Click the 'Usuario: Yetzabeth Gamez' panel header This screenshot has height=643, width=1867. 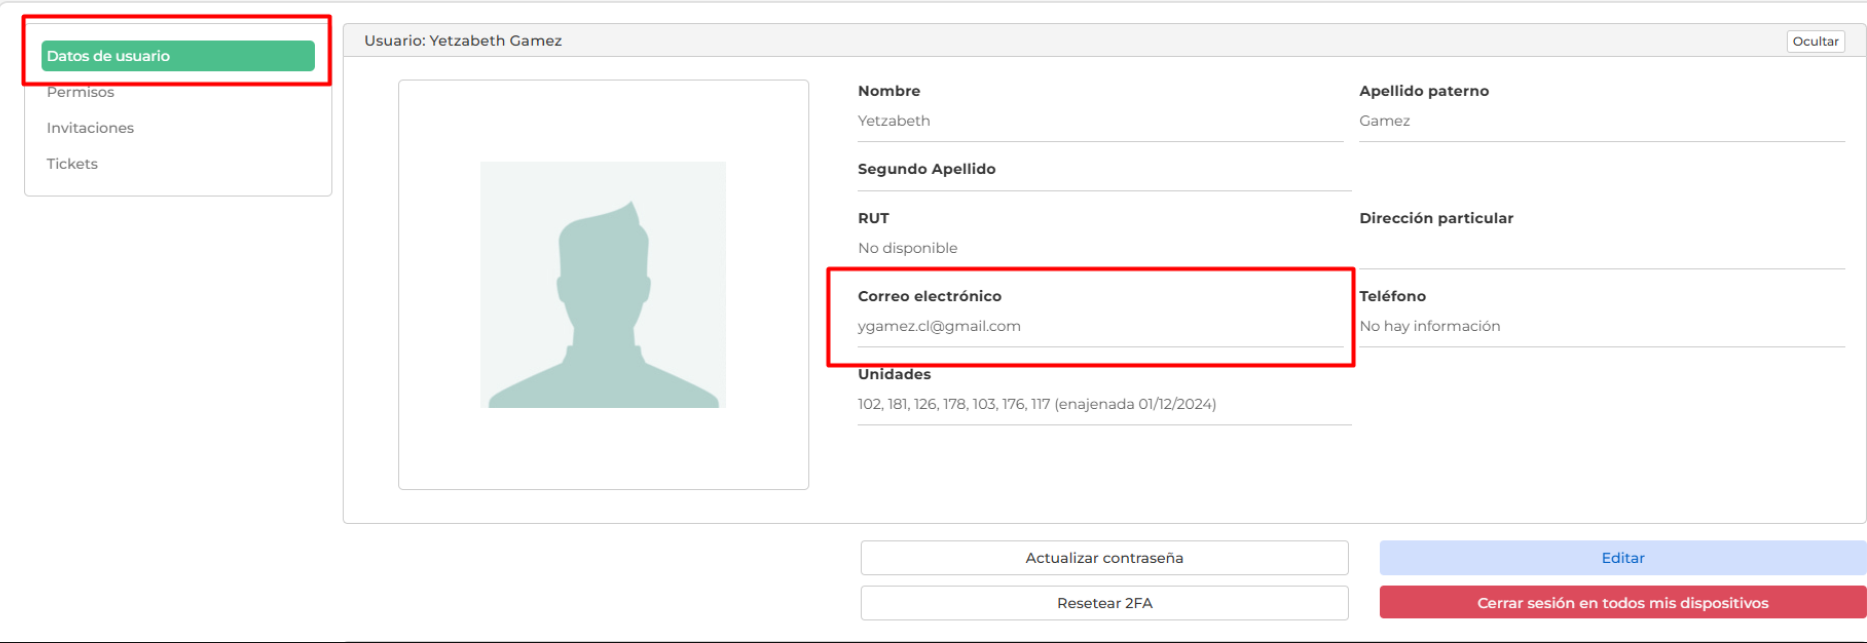(463, 41)
